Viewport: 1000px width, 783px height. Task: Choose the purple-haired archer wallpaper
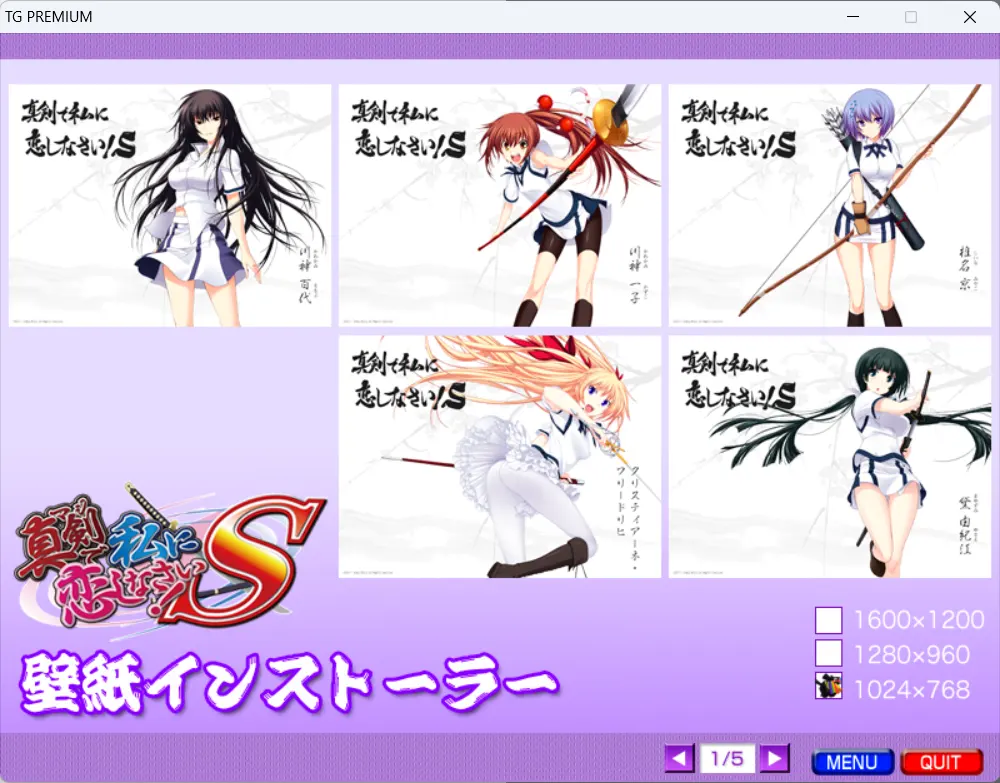(x=830, y=205)
